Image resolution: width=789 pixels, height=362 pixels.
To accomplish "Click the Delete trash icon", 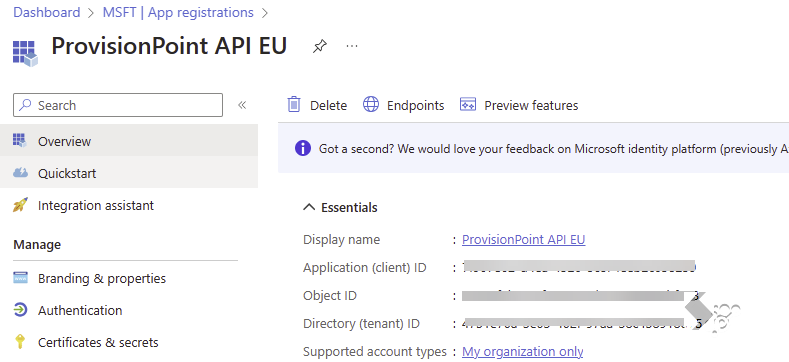I will click(x=294, y=105).
